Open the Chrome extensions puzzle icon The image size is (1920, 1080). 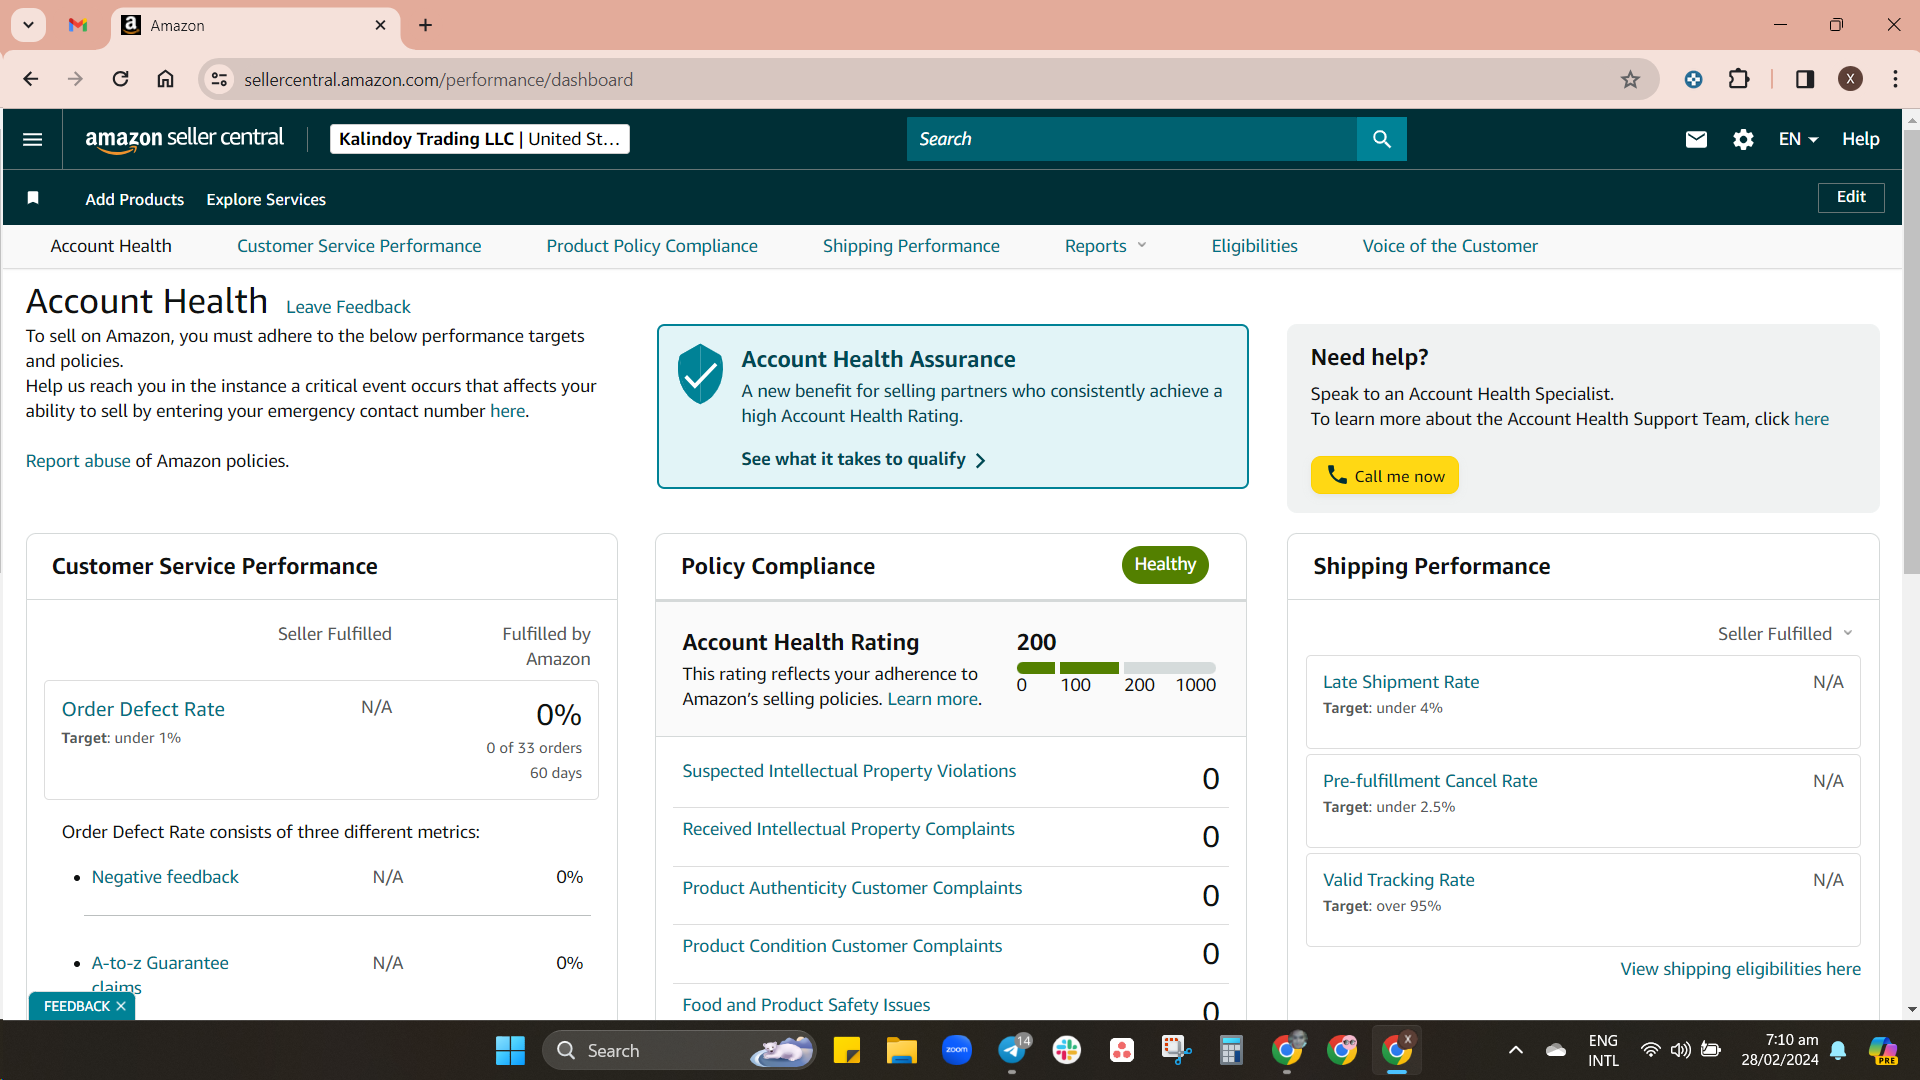pos(1739,79)
